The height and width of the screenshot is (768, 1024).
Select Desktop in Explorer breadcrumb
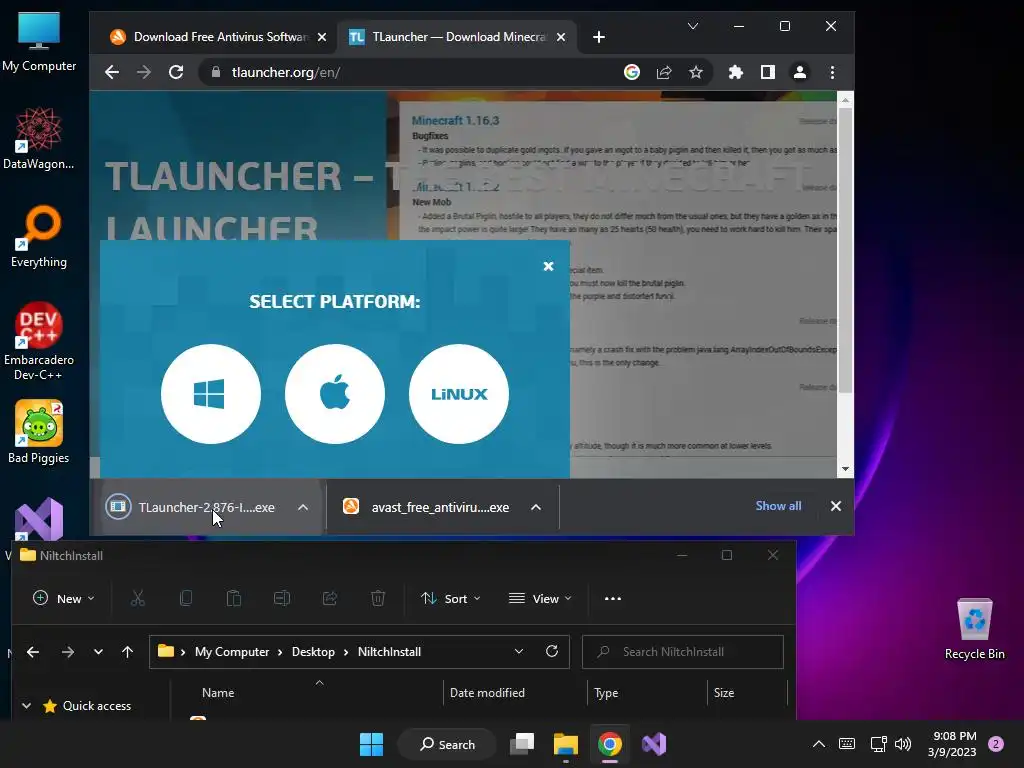click(313, 652)
